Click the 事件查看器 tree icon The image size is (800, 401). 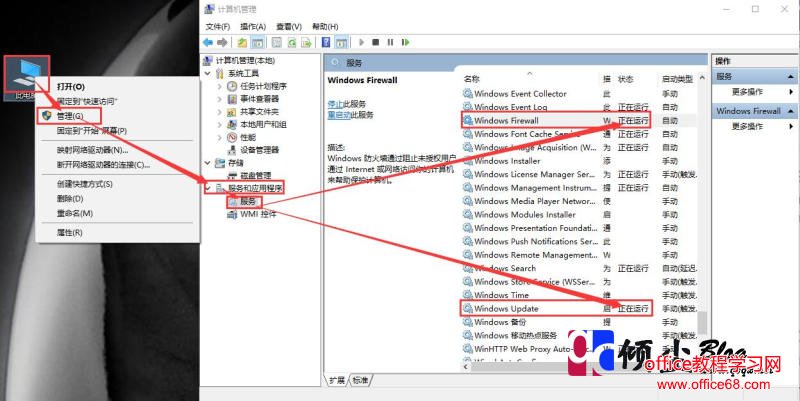[232, 99]
